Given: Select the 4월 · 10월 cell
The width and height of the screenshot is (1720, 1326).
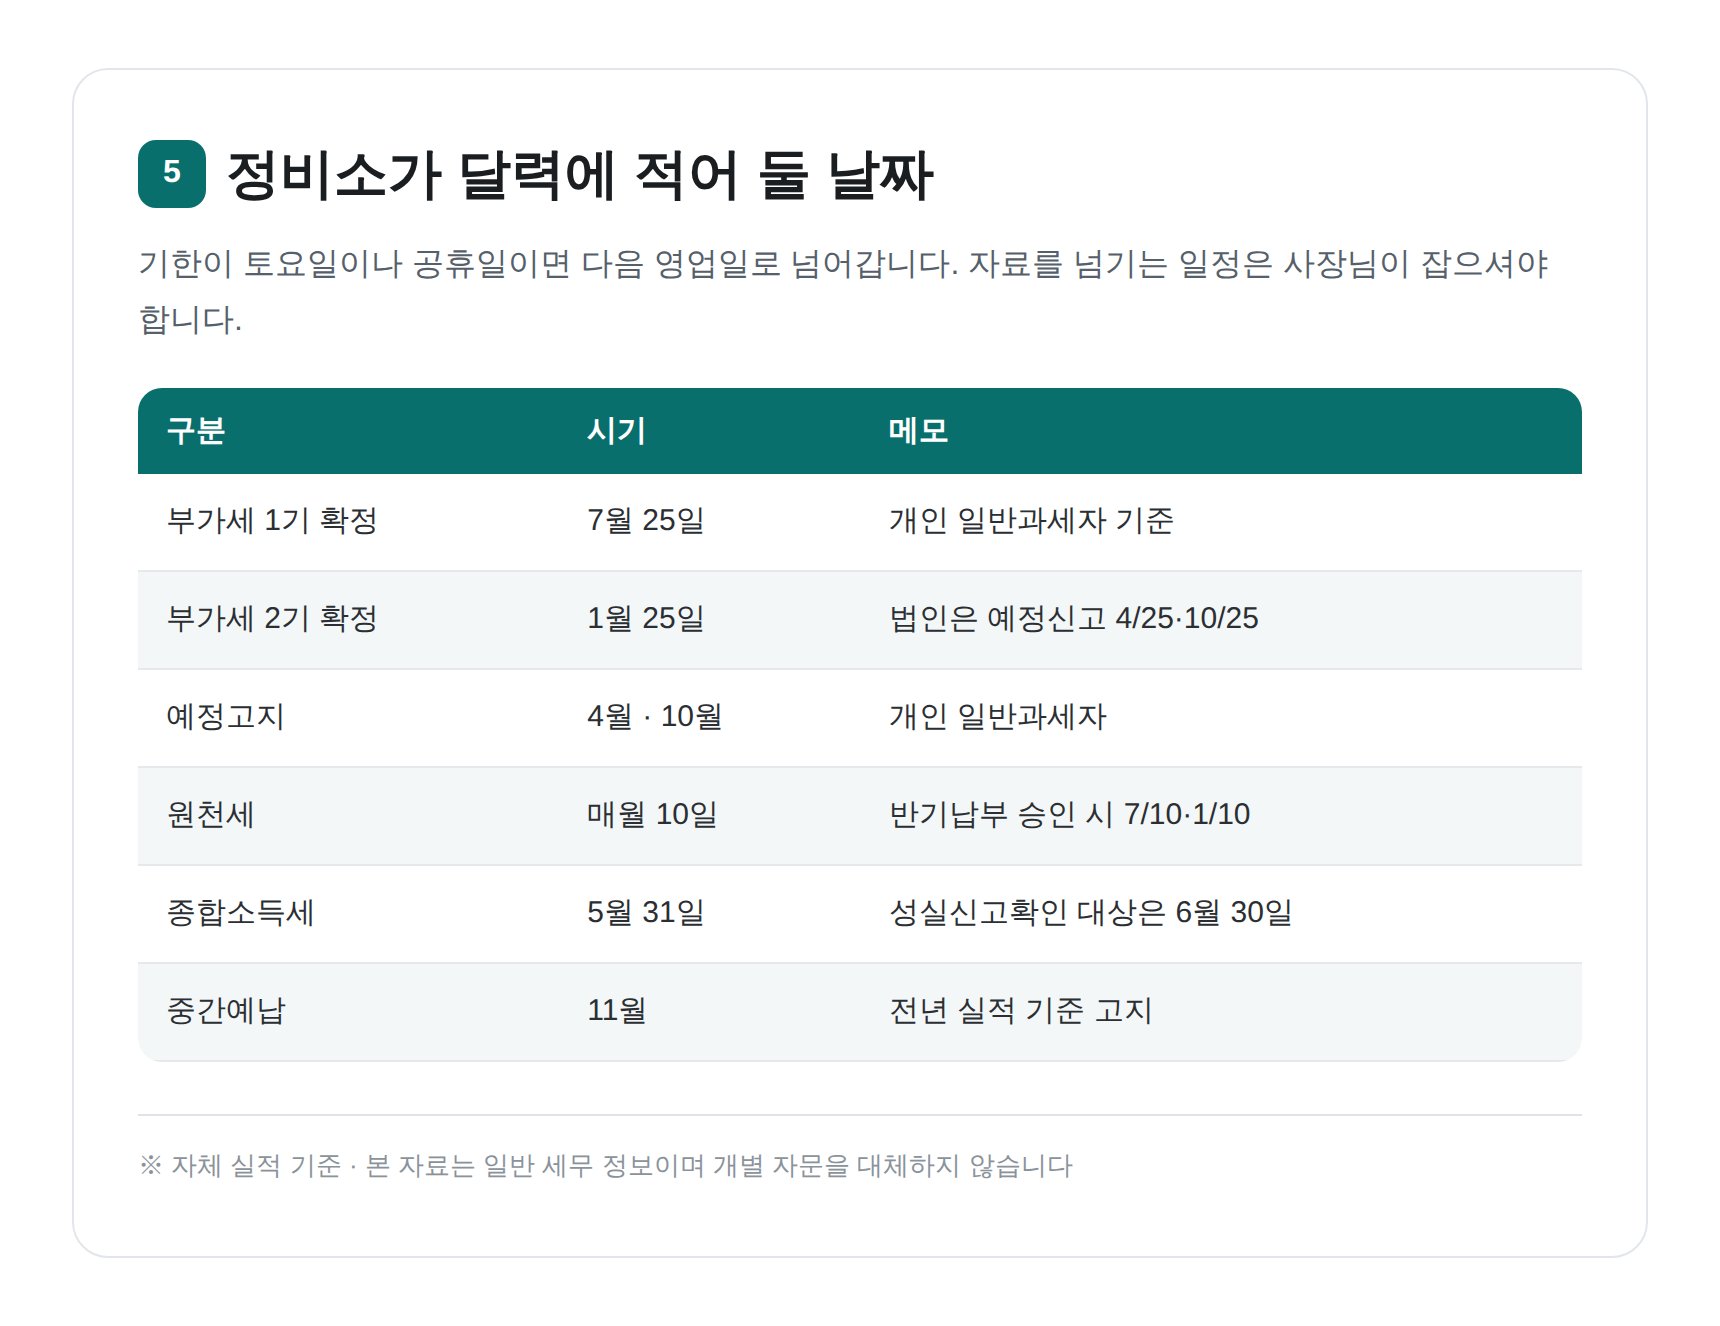Looking at the screenshot, I should pos(655,717).
